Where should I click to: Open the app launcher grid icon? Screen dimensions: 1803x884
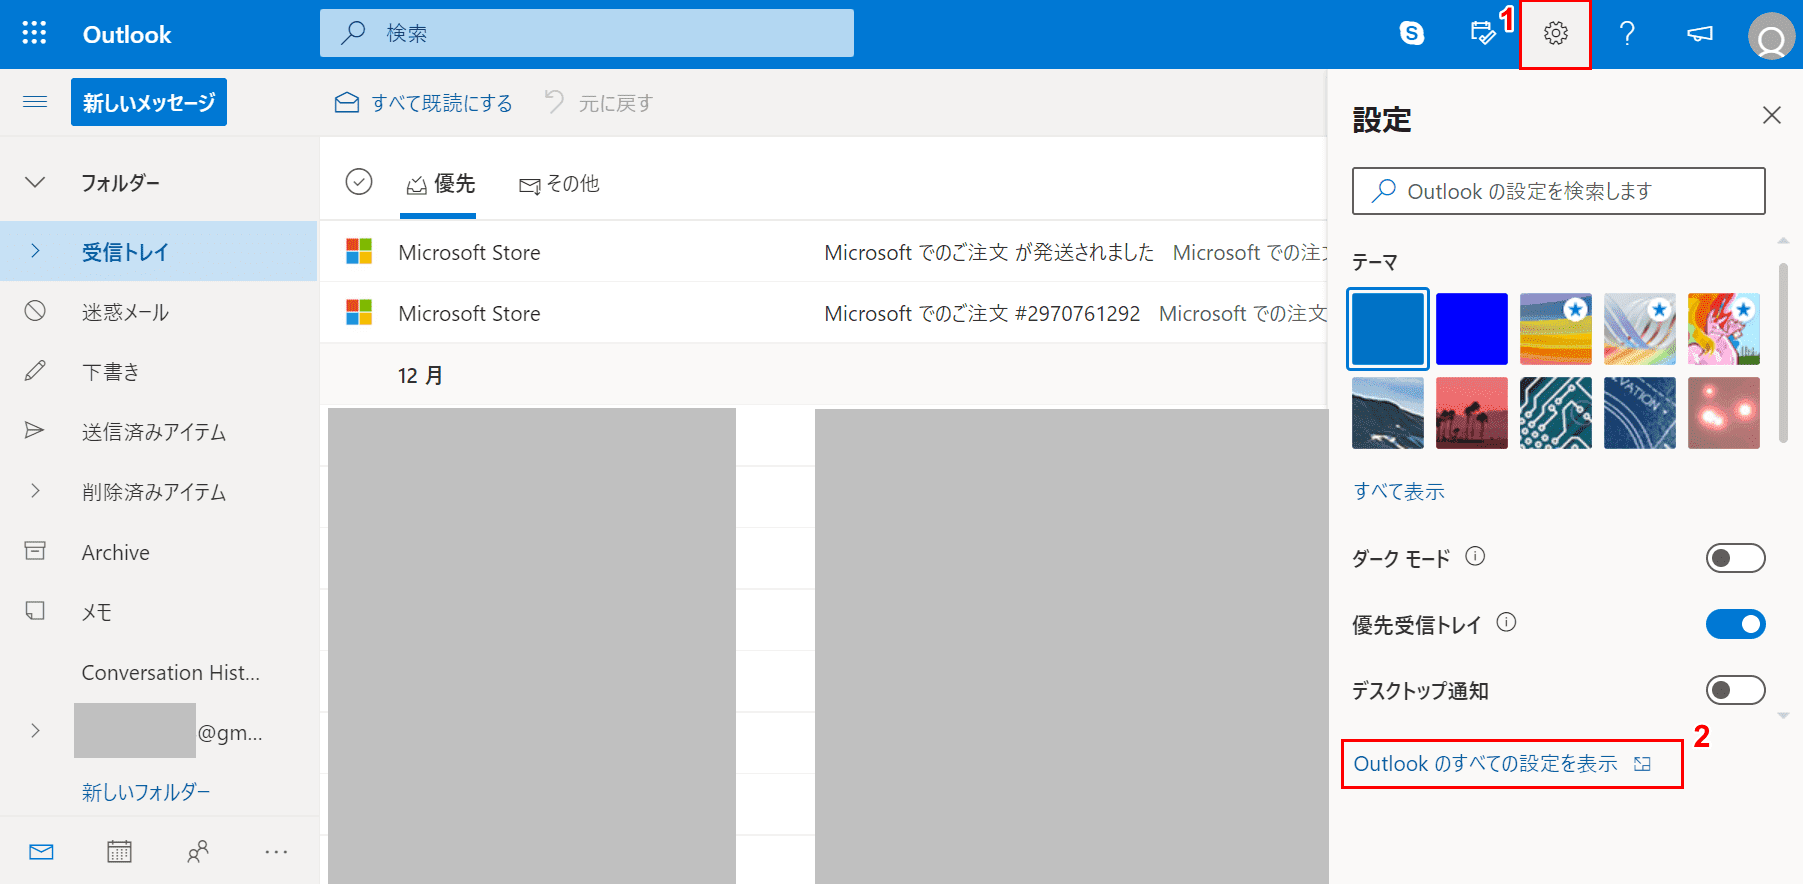click(34, 34)
